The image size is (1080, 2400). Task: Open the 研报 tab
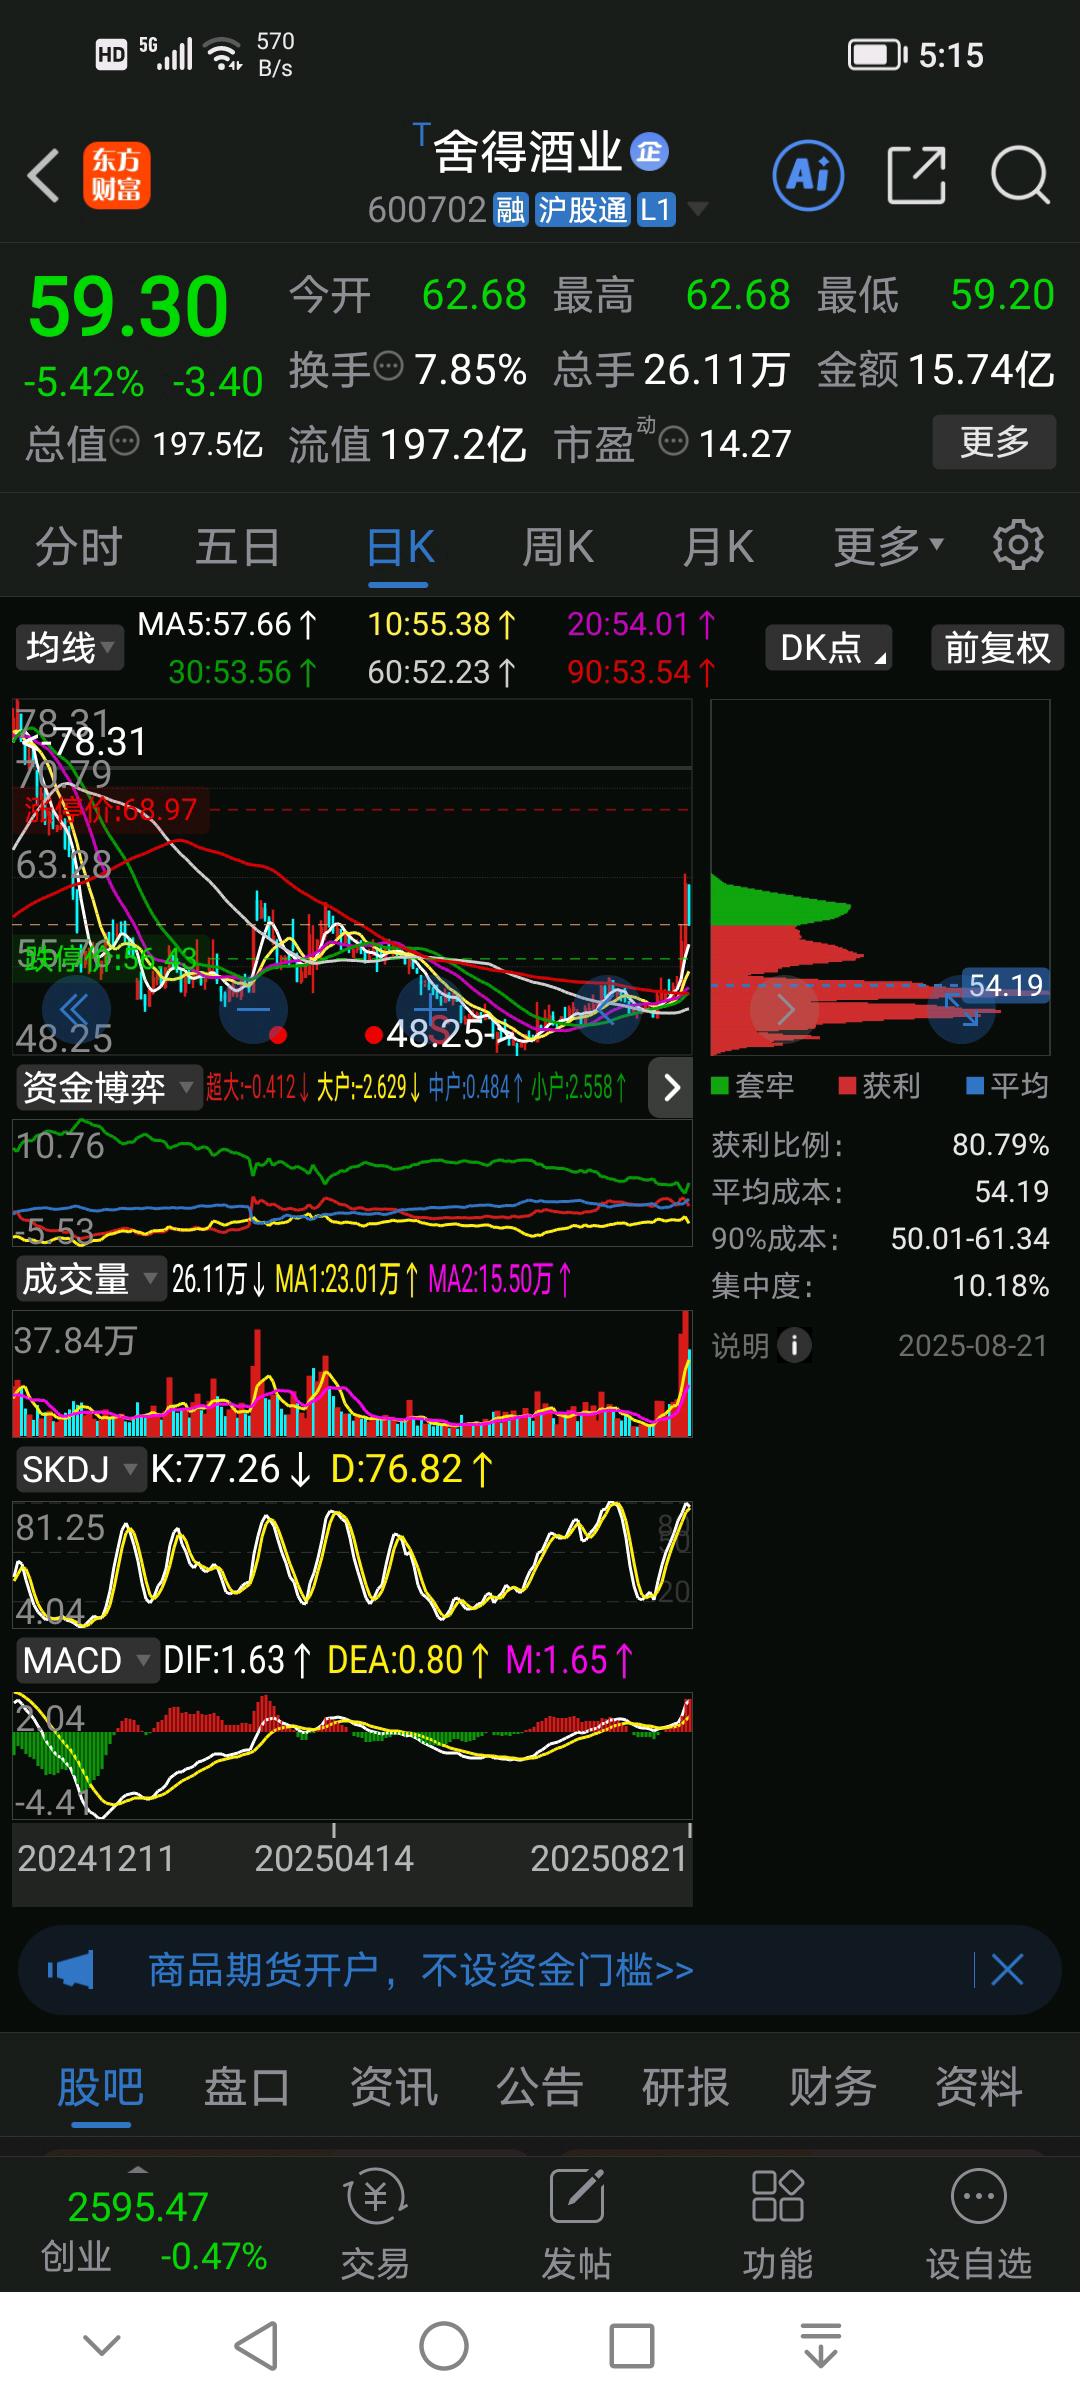[685, 2087]
